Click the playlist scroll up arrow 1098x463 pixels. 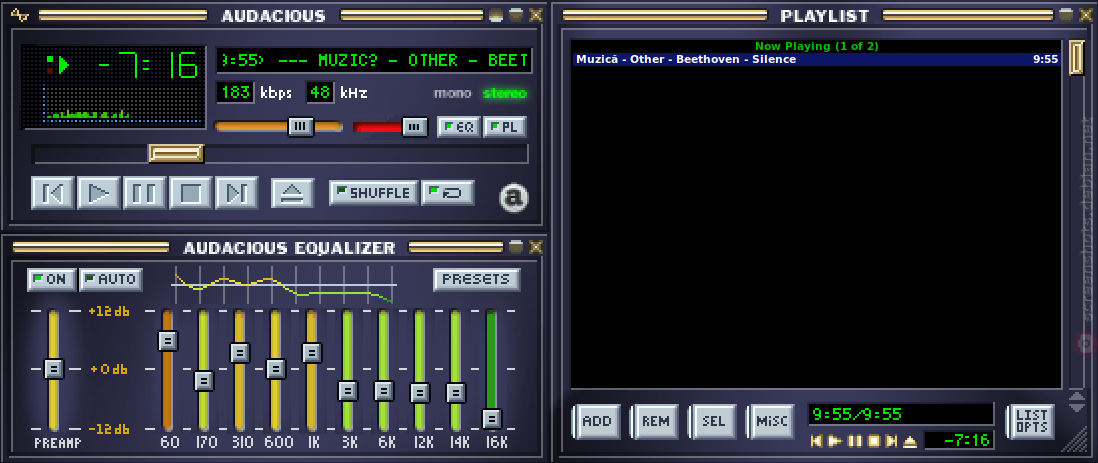tap(1077, 397)
